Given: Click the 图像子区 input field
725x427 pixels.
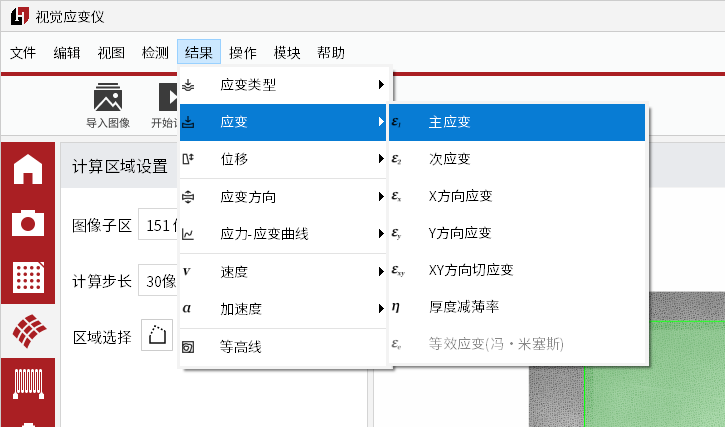Looking at the screenshot, I should click(157, 225).
